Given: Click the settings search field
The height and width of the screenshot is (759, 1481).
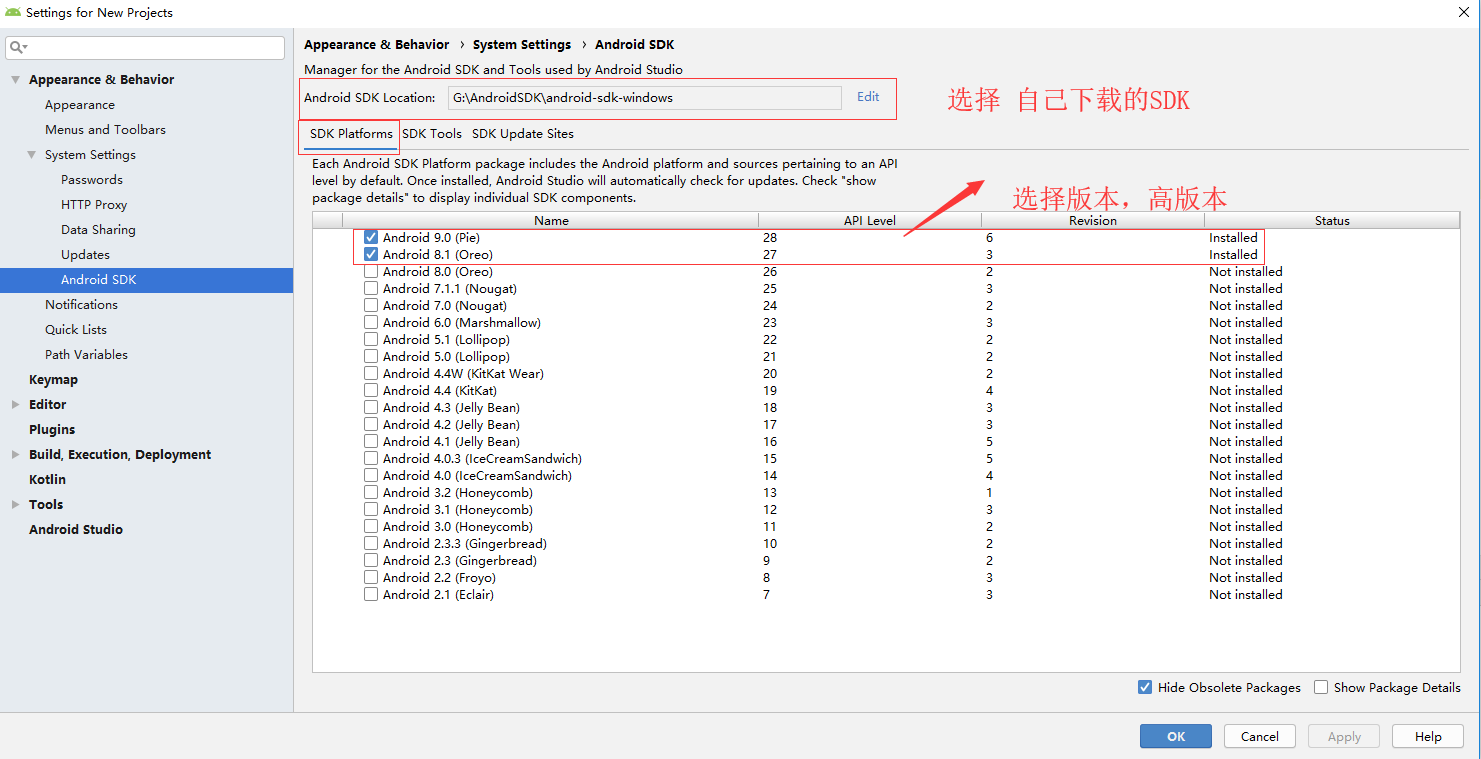Looking at the screenshot, I should (x=150, y=47).
